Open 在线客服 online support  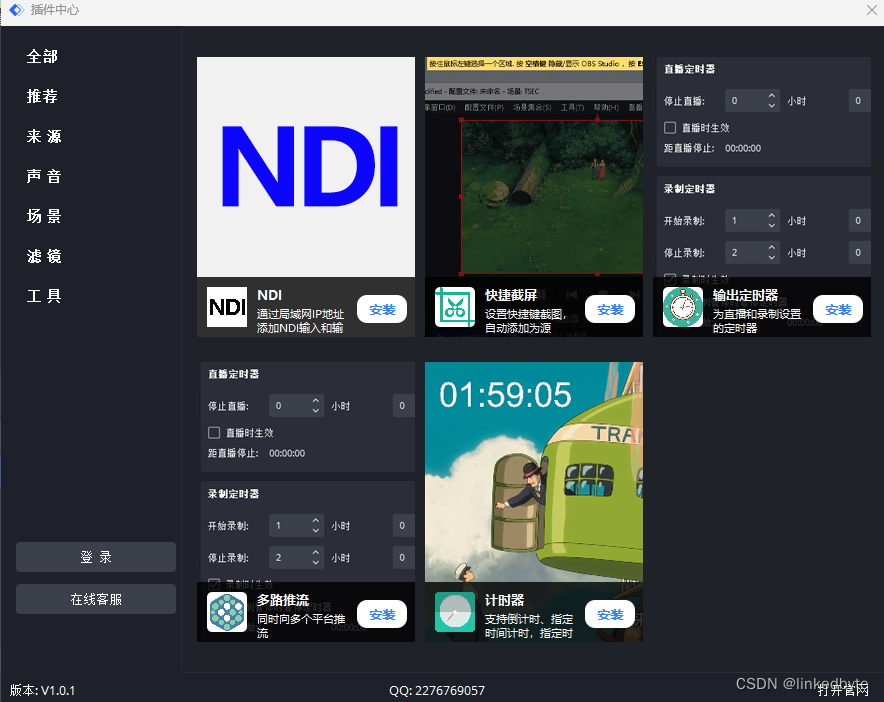[96, 599]
